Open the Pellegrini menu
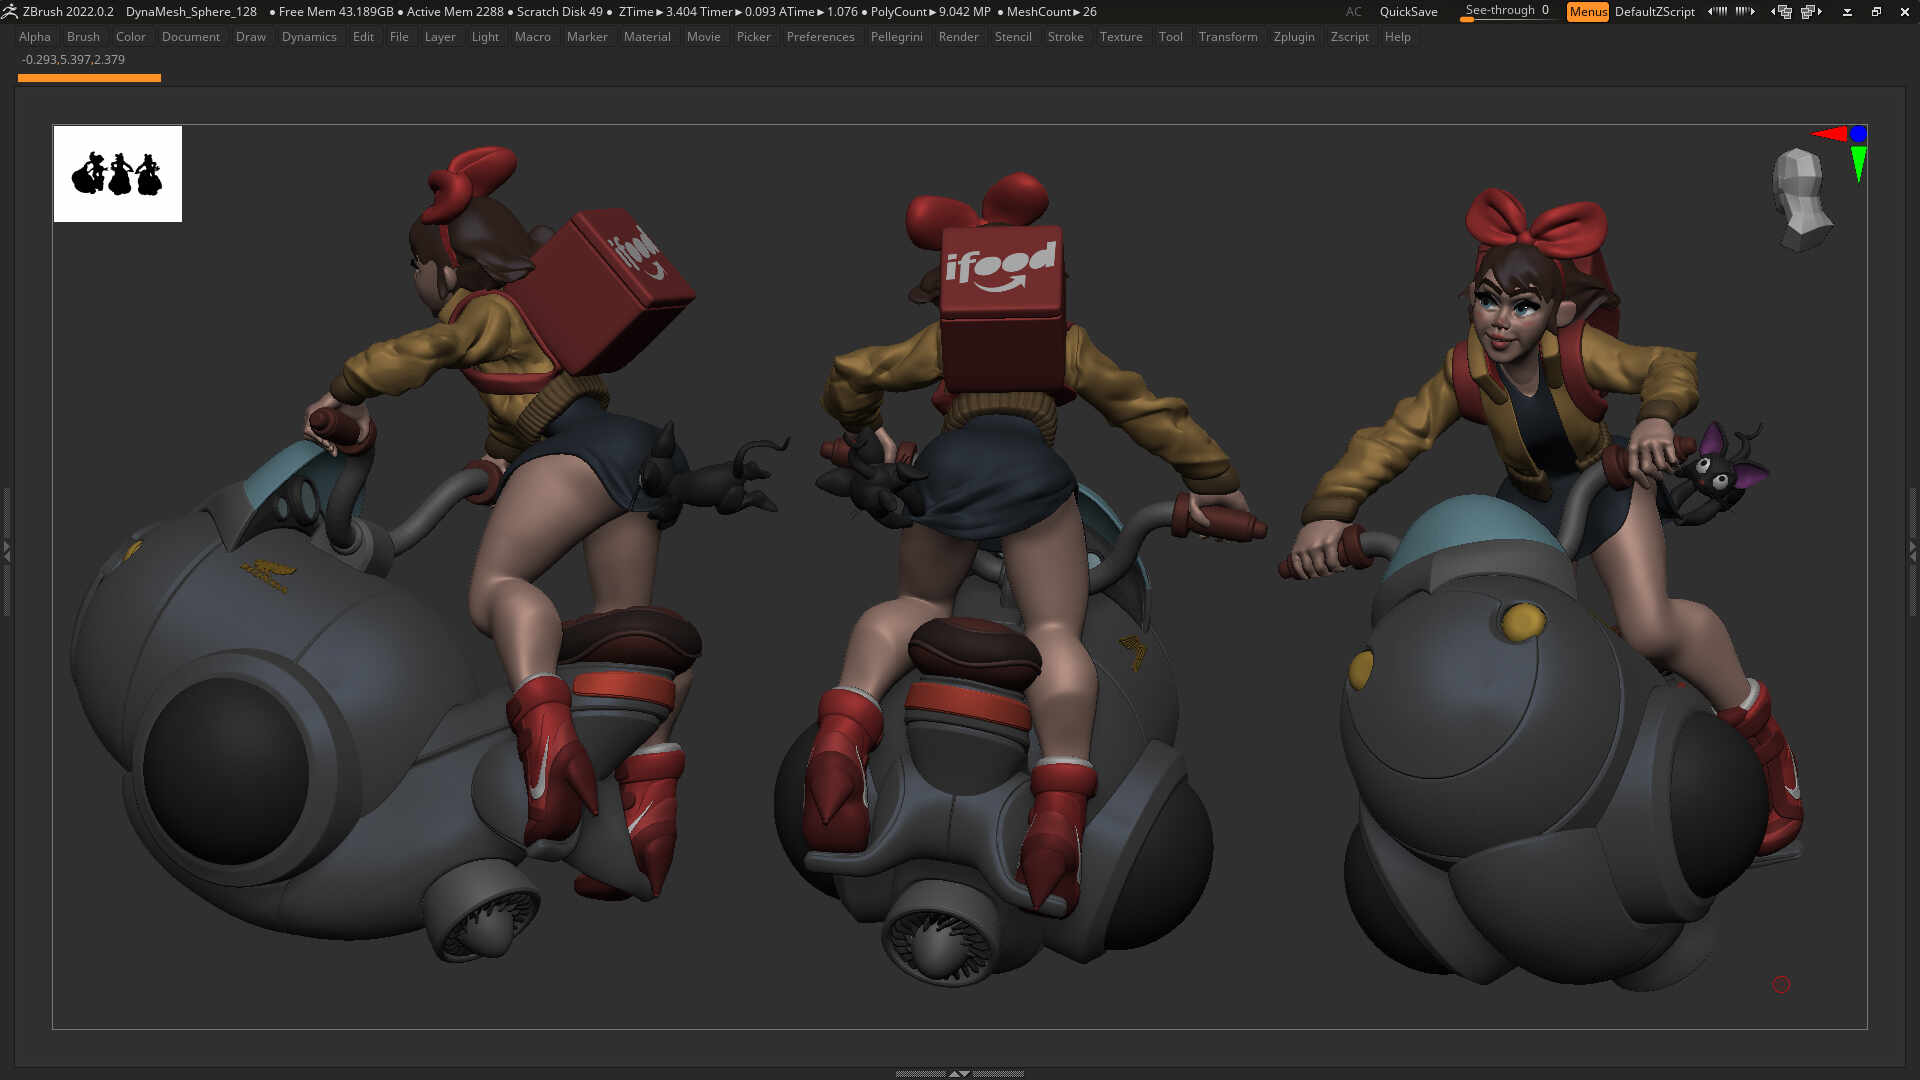 click(x=897, y=37)
